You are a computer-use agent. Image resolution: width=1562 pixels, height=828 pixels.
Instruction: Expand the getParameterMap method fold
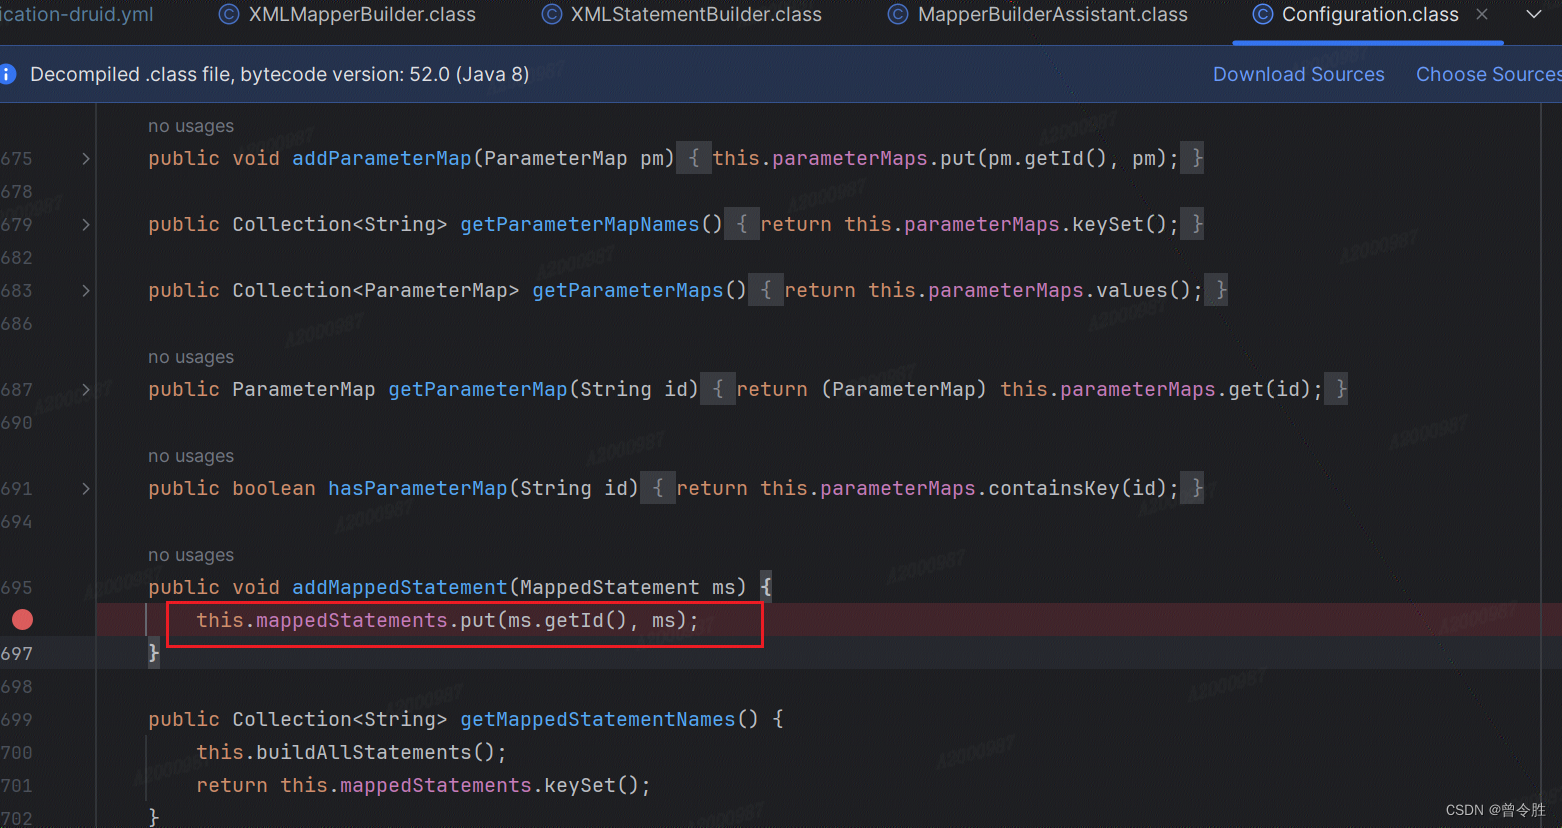(86, 390)
